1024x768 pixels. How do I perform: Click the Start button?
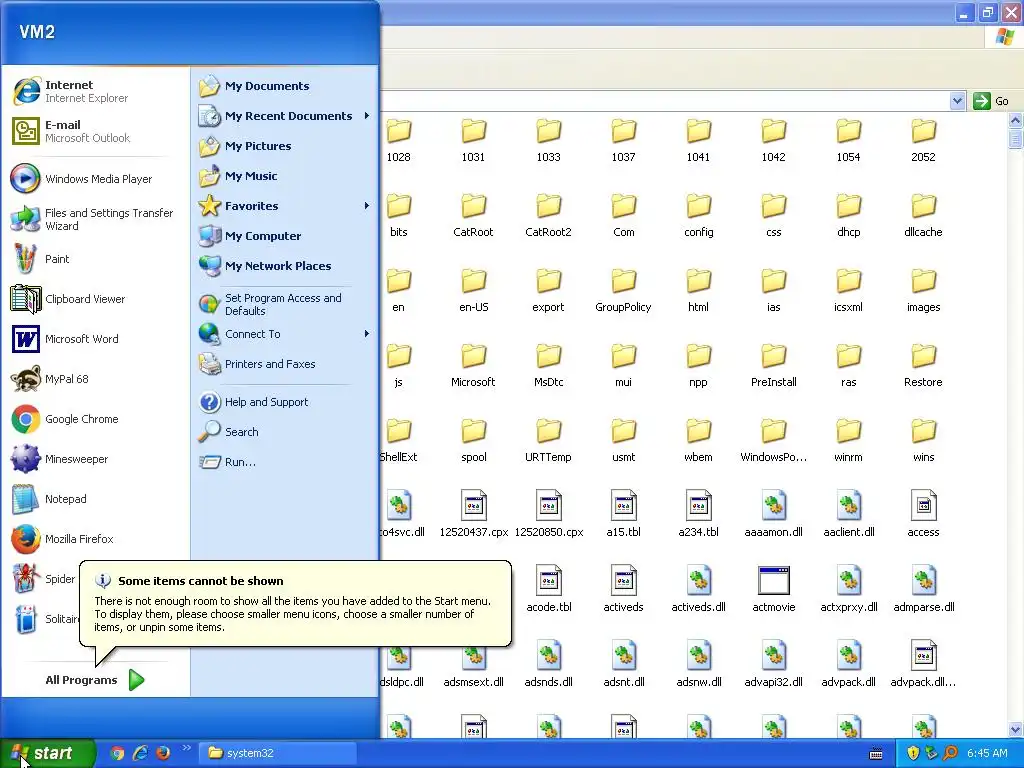[x=46, y=753]
